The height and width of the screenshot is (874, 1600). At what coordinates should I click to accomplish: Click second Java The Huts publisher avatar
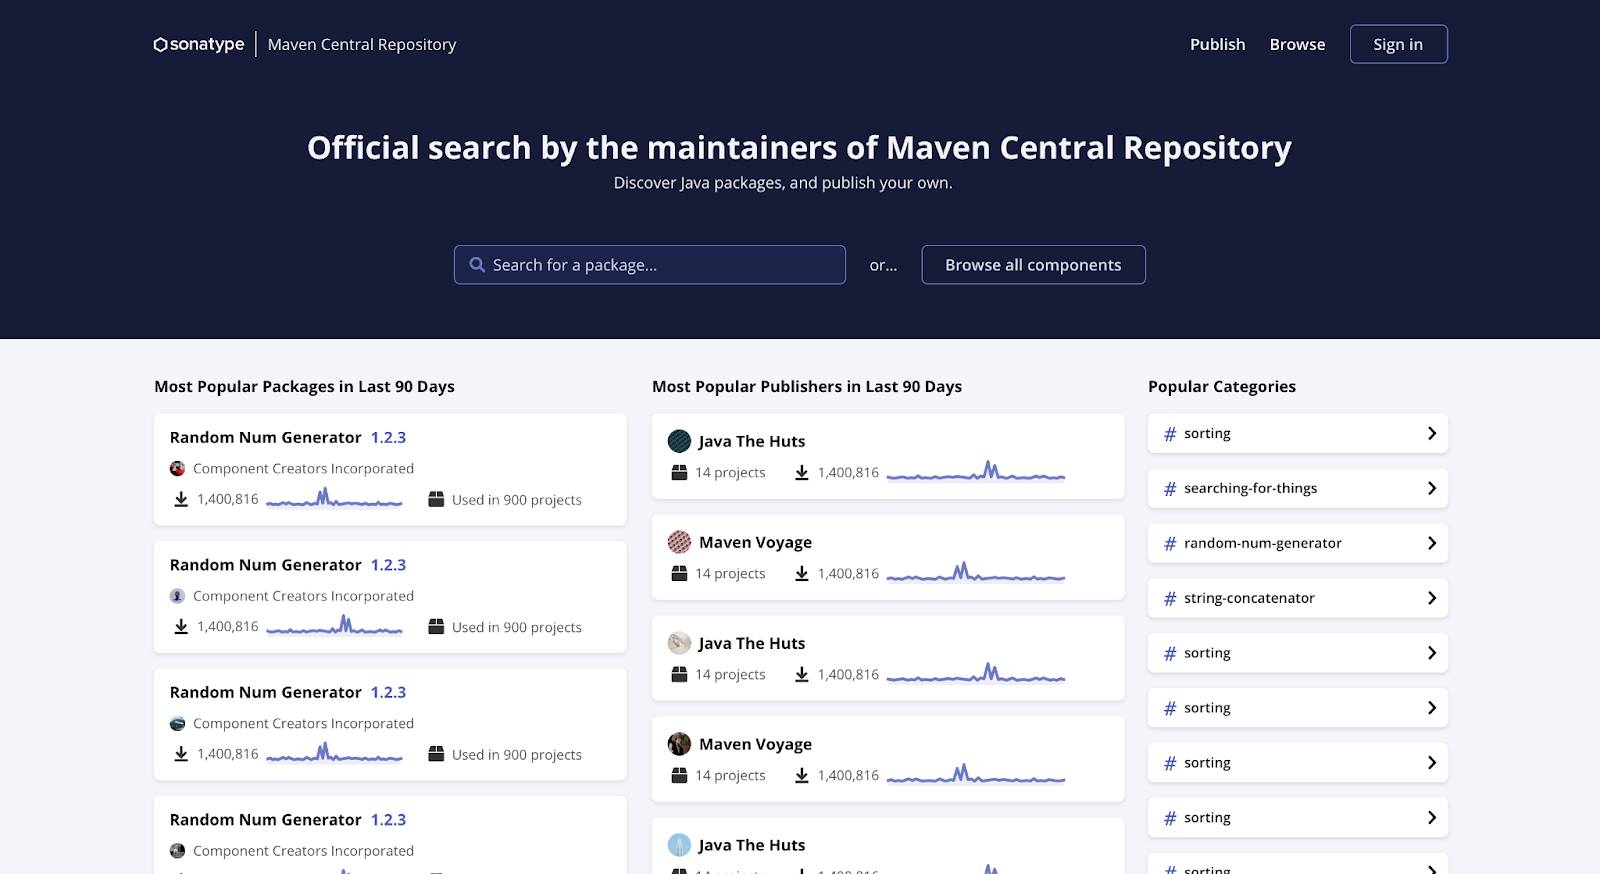pos(679,643)
